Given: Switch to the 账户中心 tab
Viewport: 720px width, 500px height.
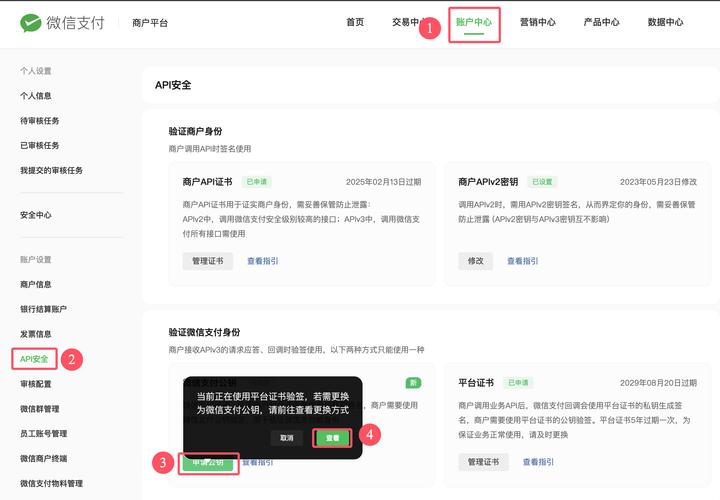Looking at the screenshot, I should tap(474, 22).
